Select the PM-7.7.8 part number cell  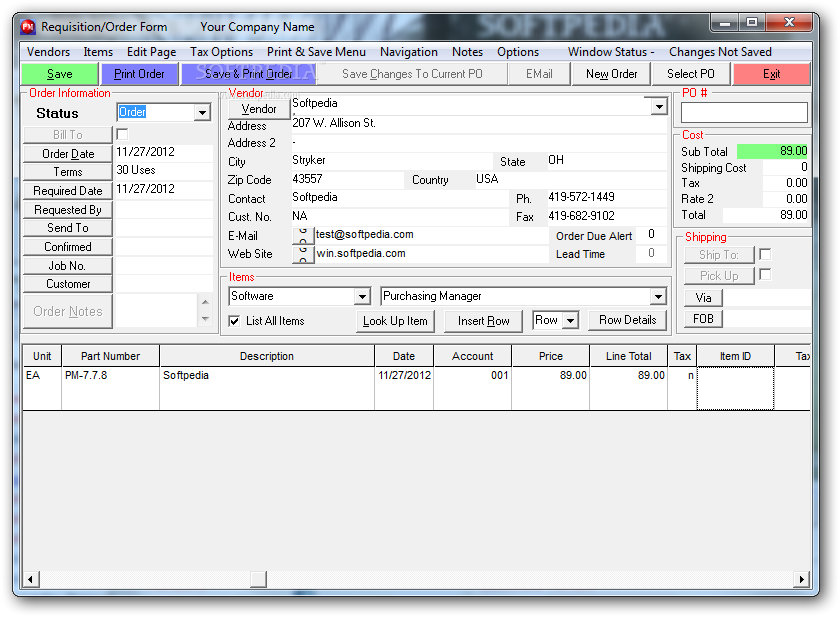point(110,389)
